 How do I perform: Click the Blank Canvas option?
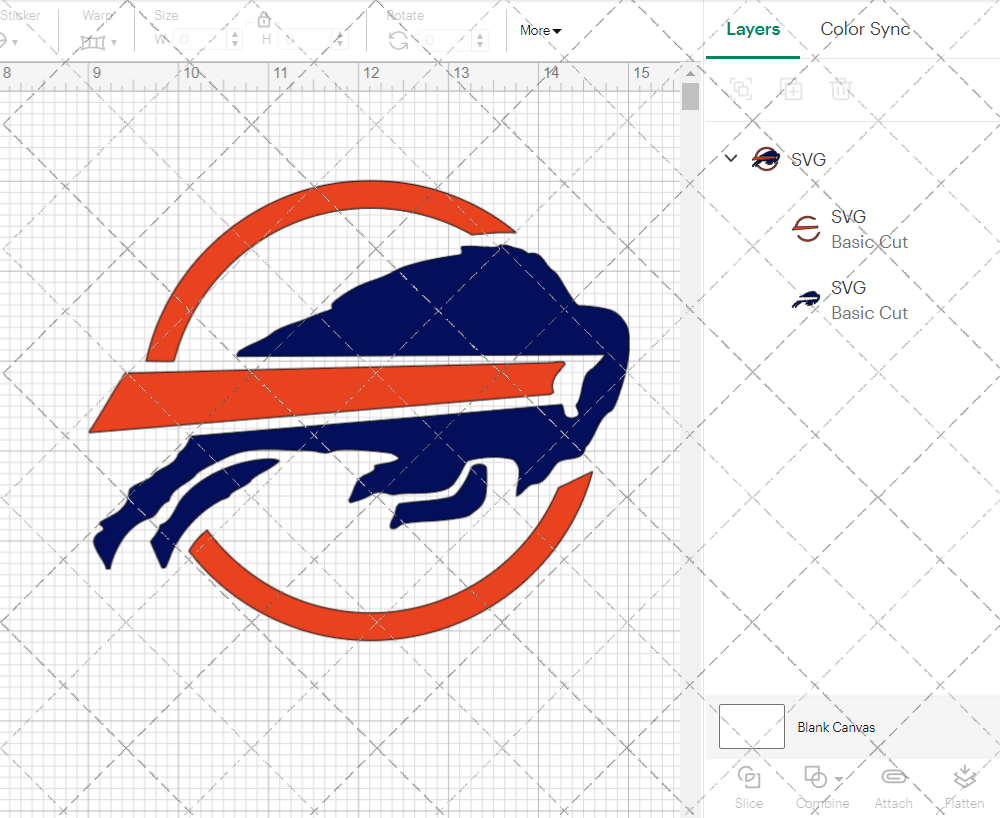[x=836, y=727]
